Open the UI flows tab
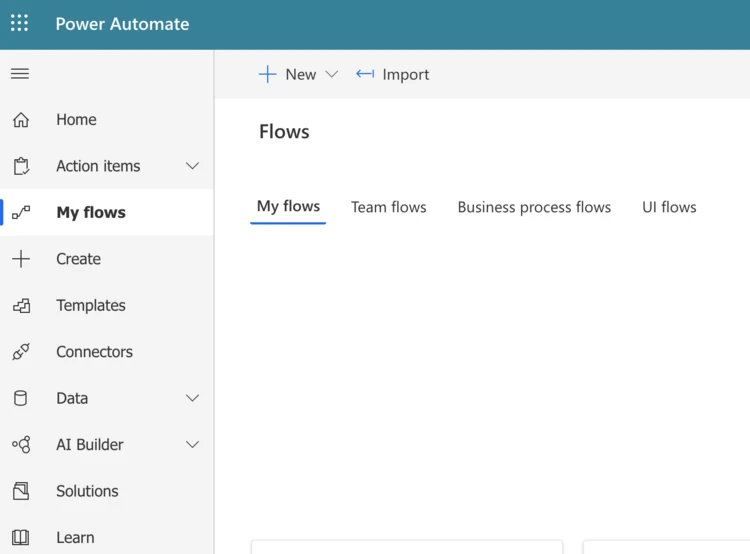 pos(669,207)
